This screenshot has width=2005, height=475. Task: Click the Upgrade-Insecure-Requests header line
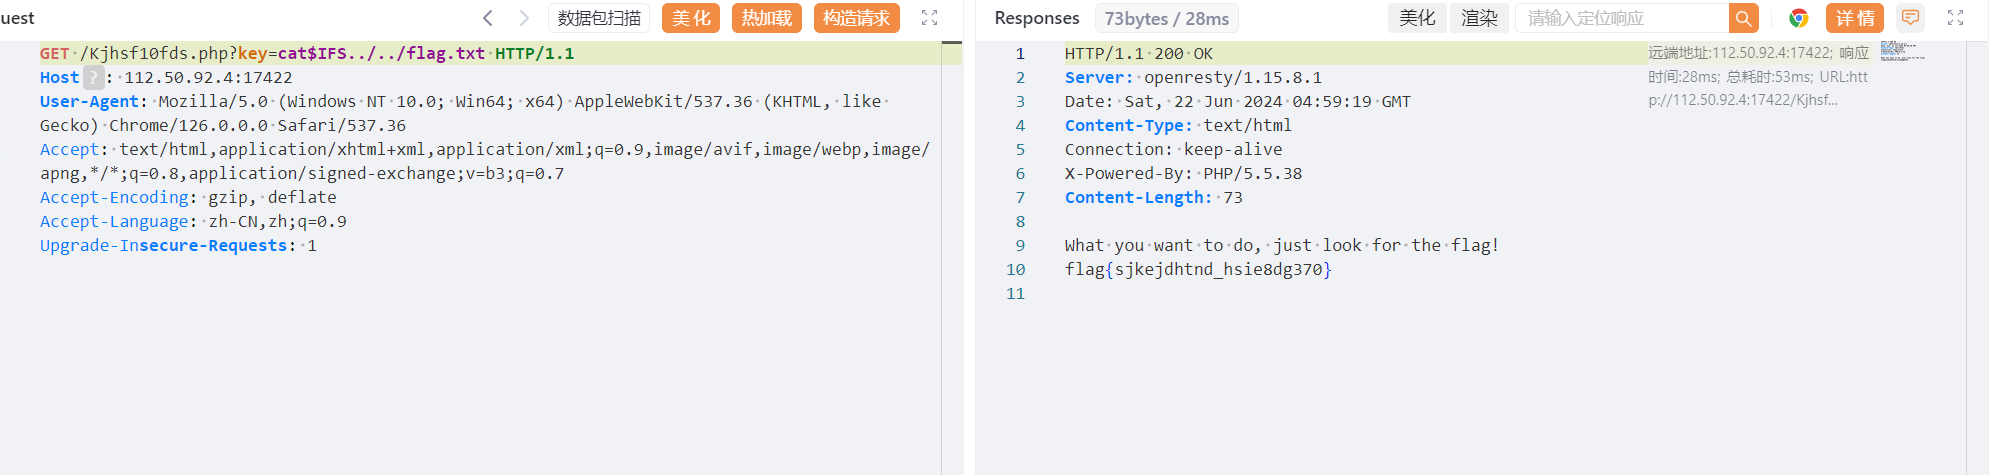tap(178, 245)
